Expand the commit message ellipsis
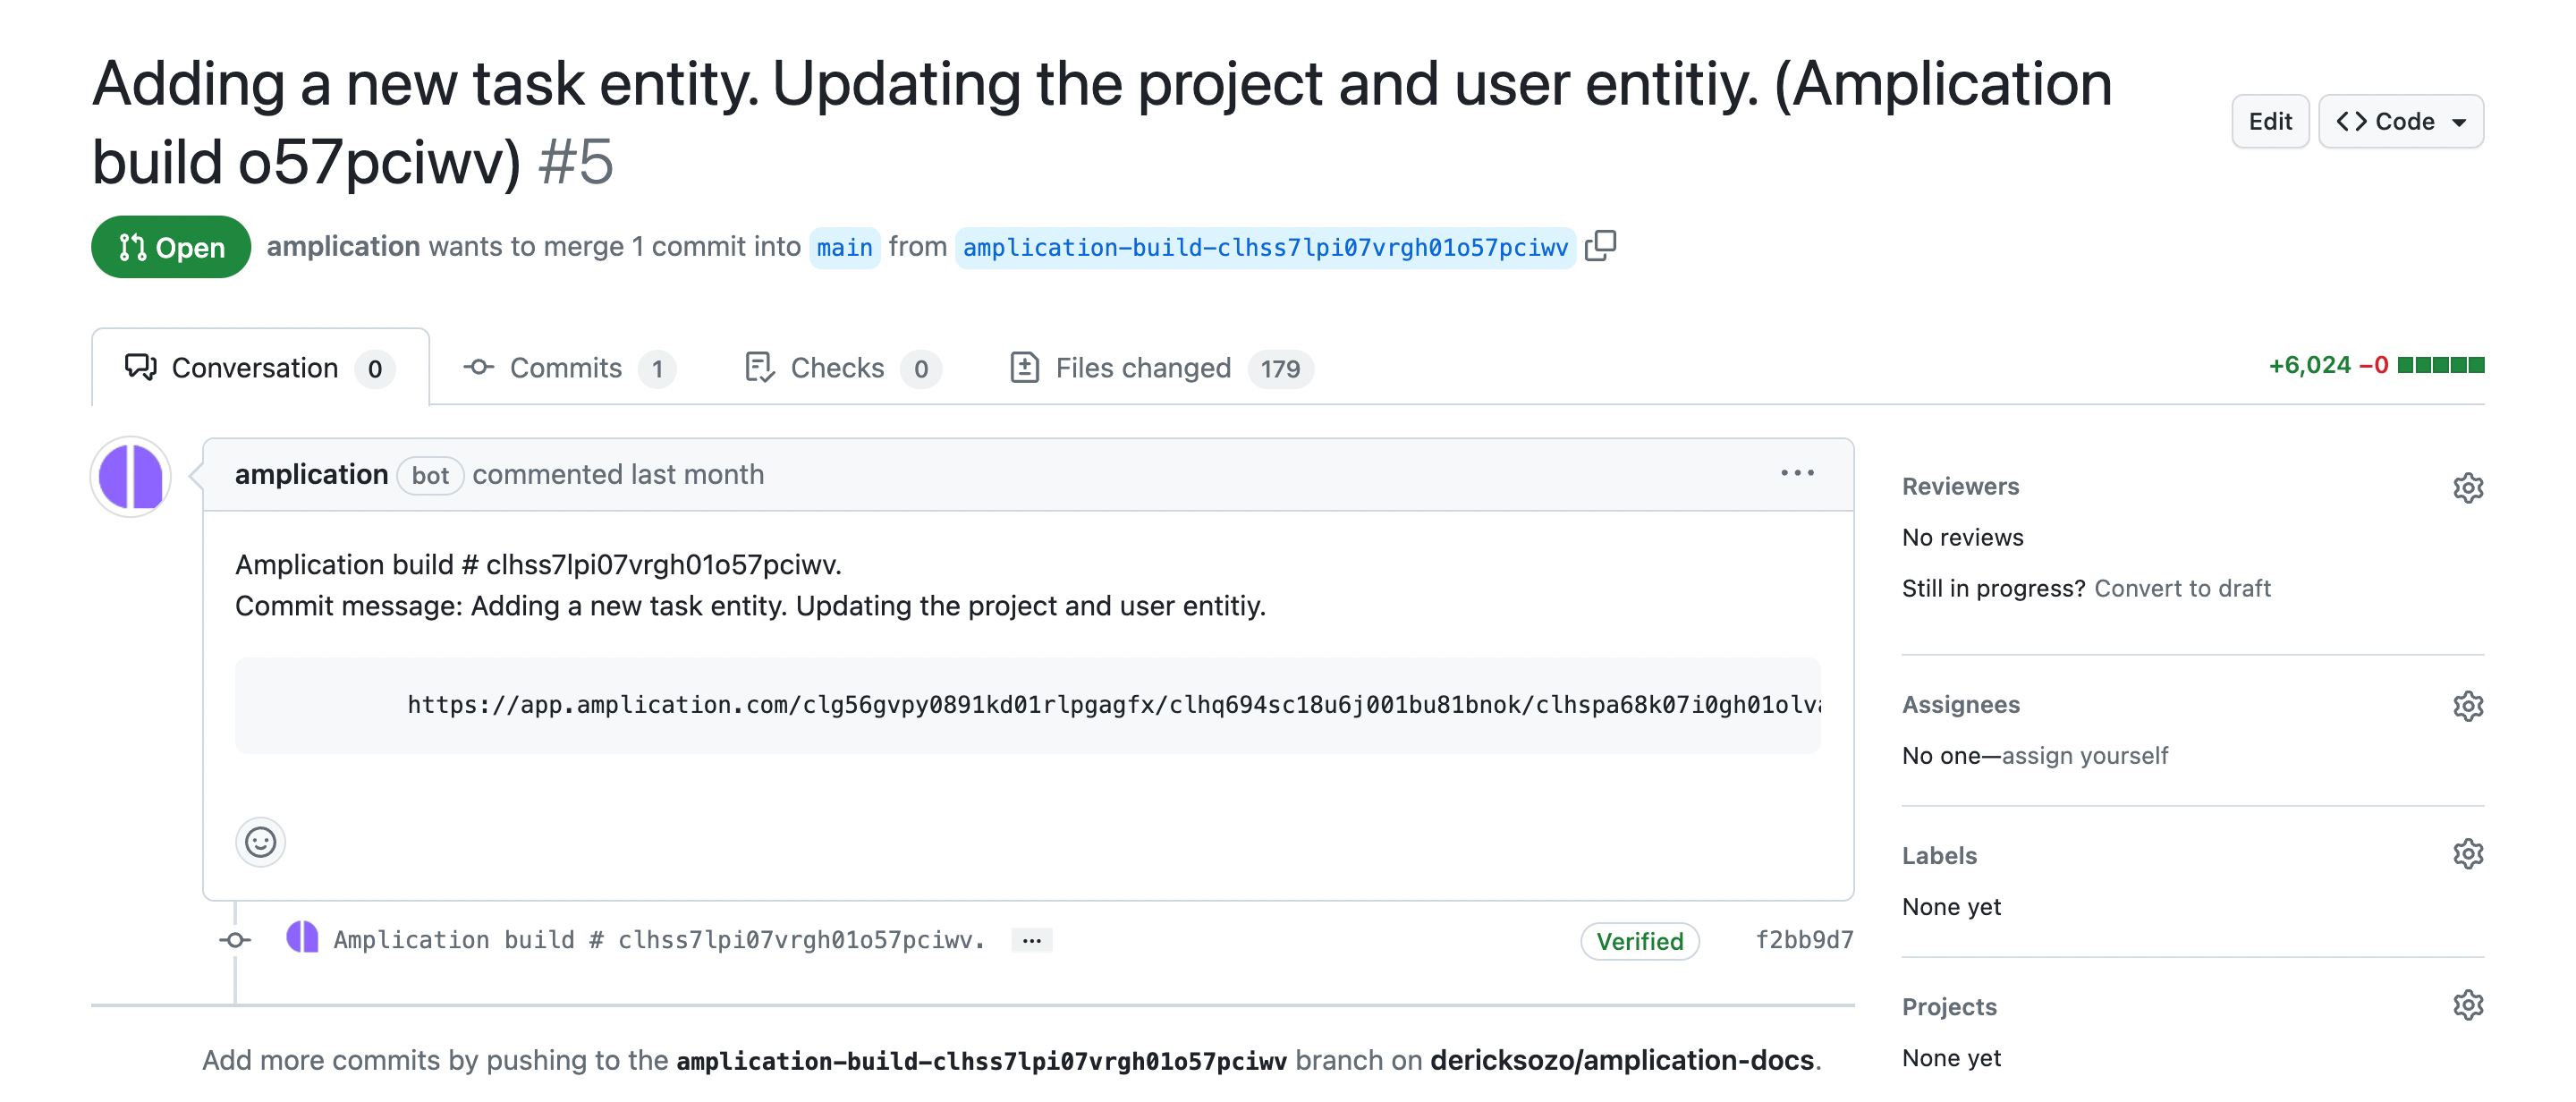Screen dimensions: 2576x1102 click(x=1031, y=940)
